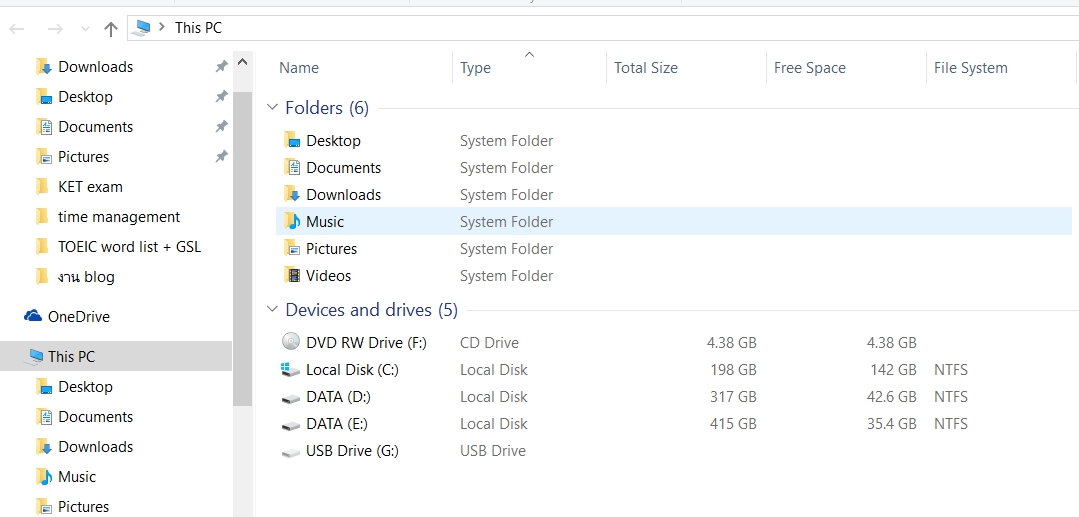Sort by the Free Space column header
The height and width of the screenshot is (517, 1079).
[x=809, y=68]
